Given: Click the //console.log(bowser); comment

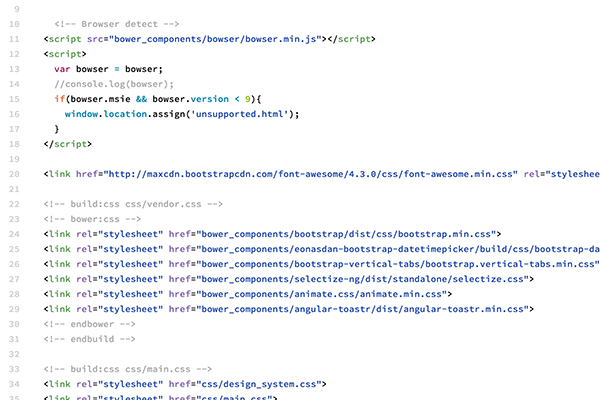Looking at the screenshot, I should coord(114,84).
